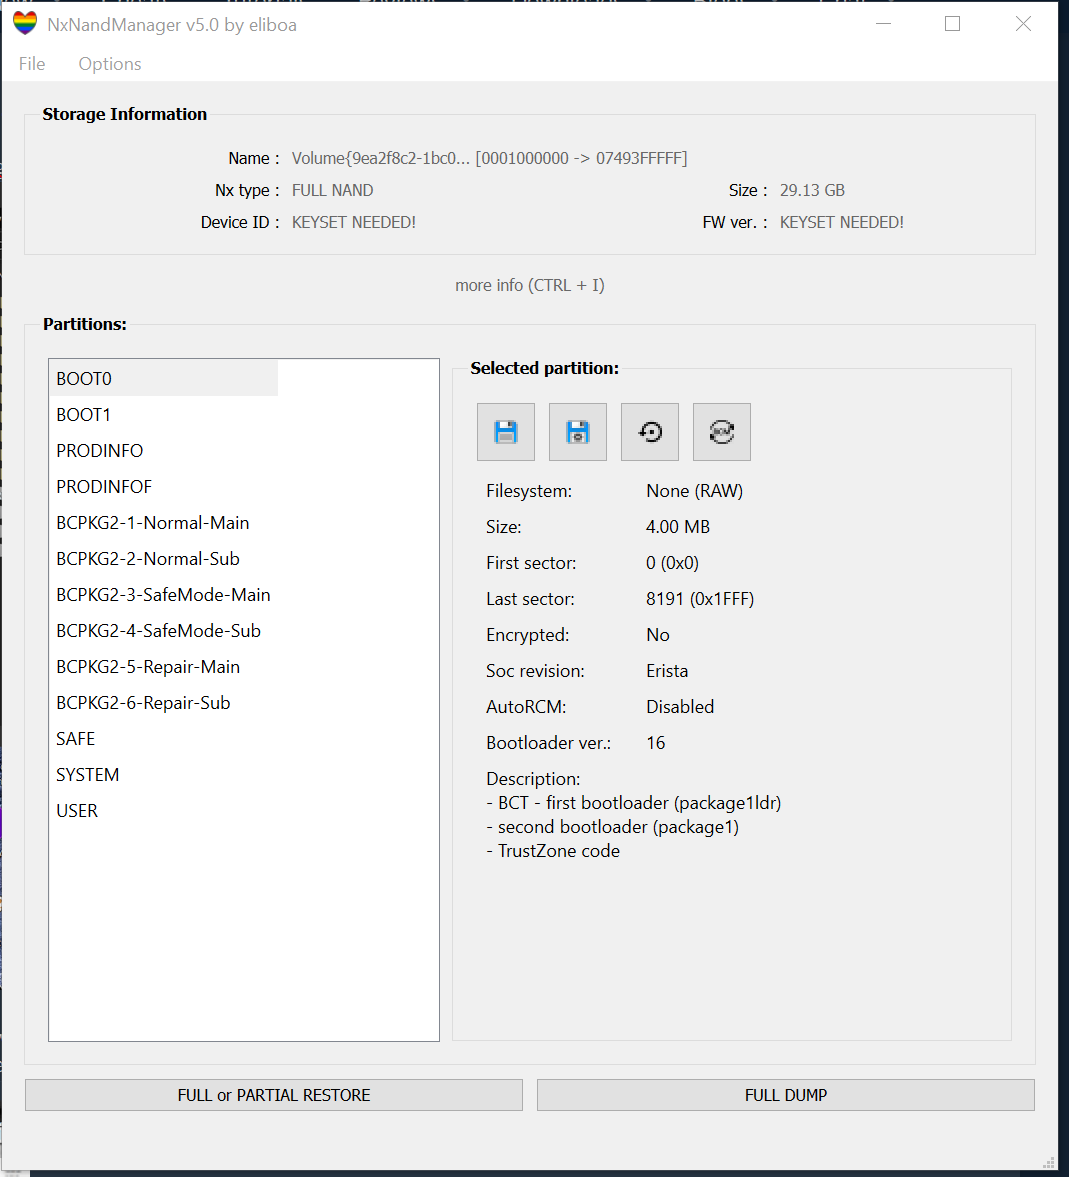Click the floppy icon with gear advanced dump
Image resolution: width=1069 pixels, height=1177 pixels.
(578, 432)
